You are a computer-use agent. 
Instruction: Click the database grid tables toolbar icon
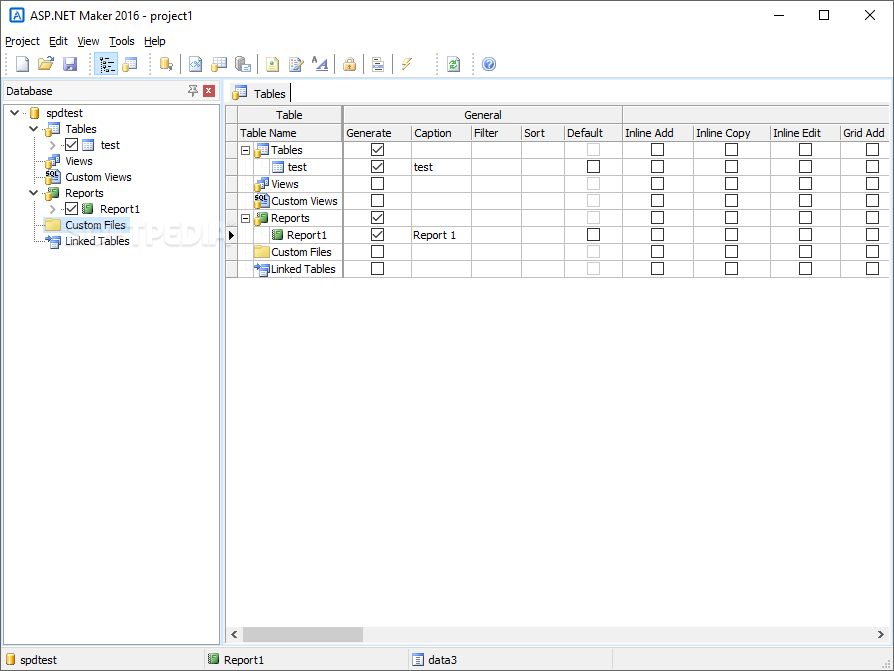(219, 64)
